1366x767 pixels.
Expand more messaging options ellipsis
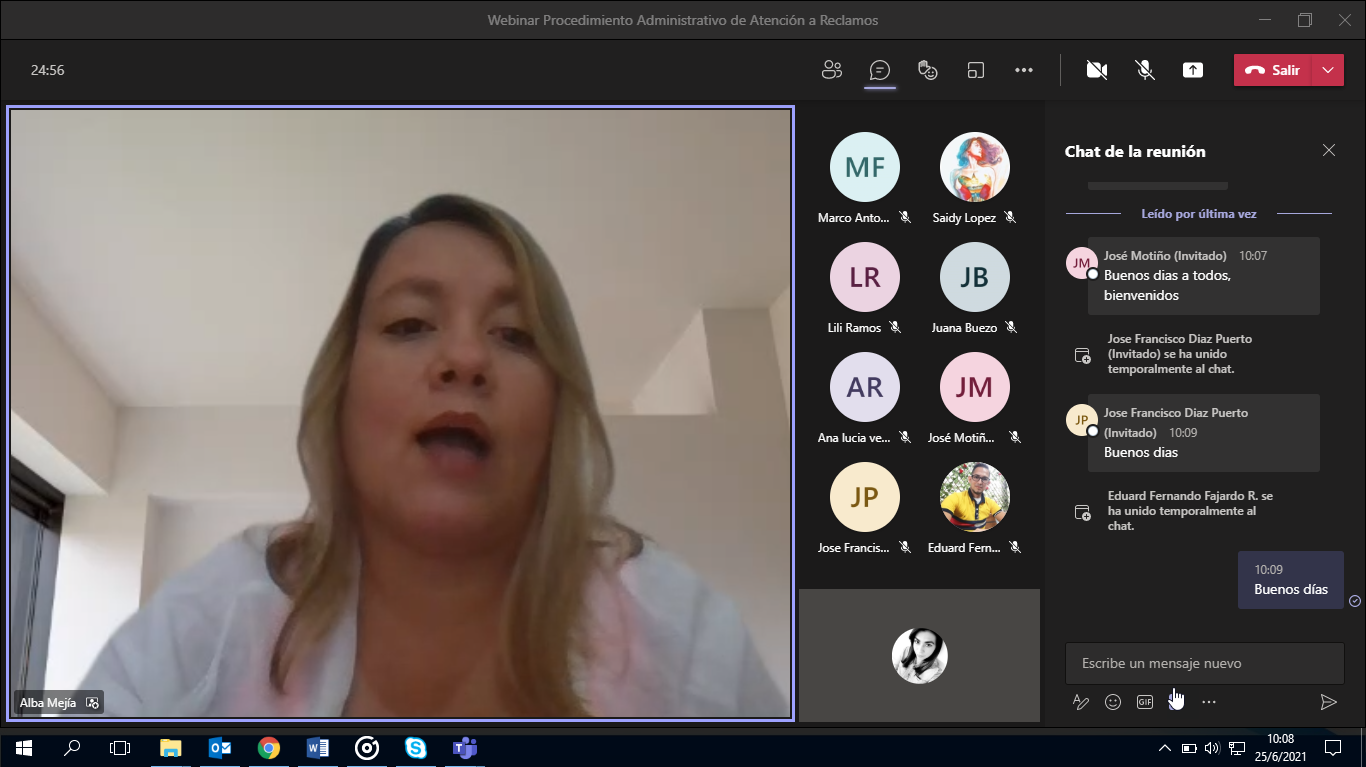pyautogui.click(x=1209, y=702)
